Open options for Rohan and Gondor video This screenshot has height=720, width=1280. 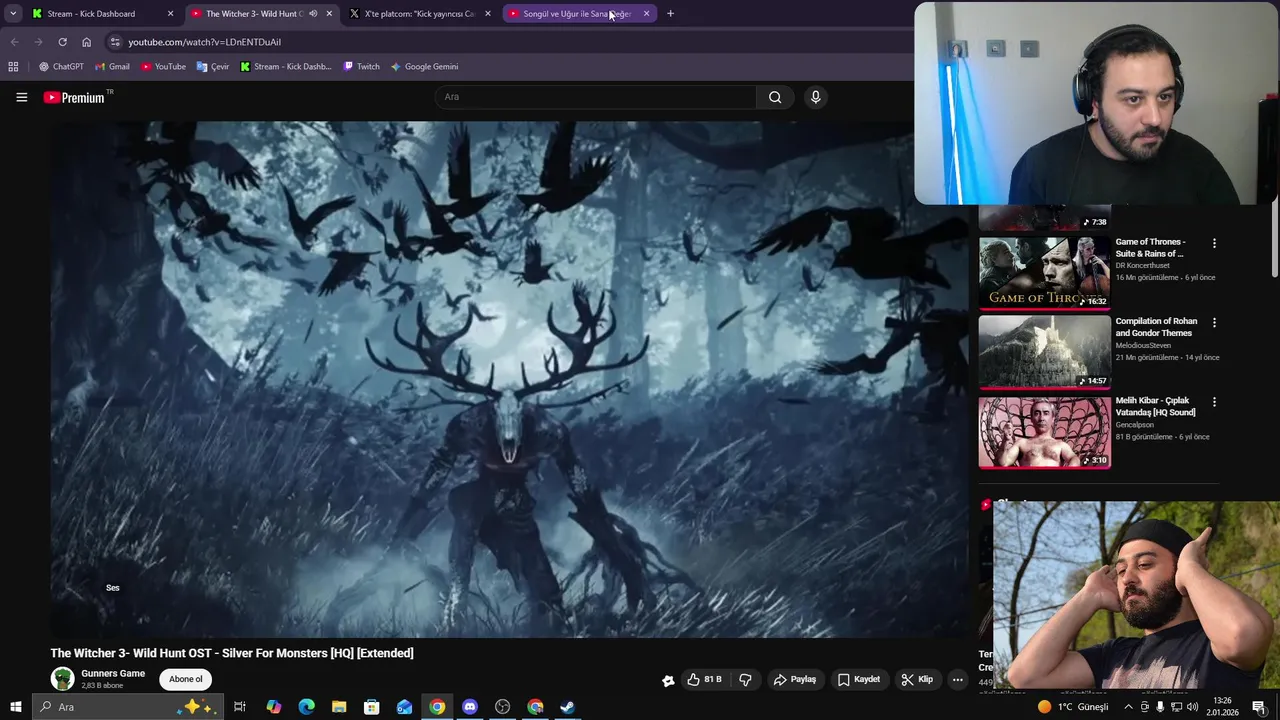point(1214,323)
